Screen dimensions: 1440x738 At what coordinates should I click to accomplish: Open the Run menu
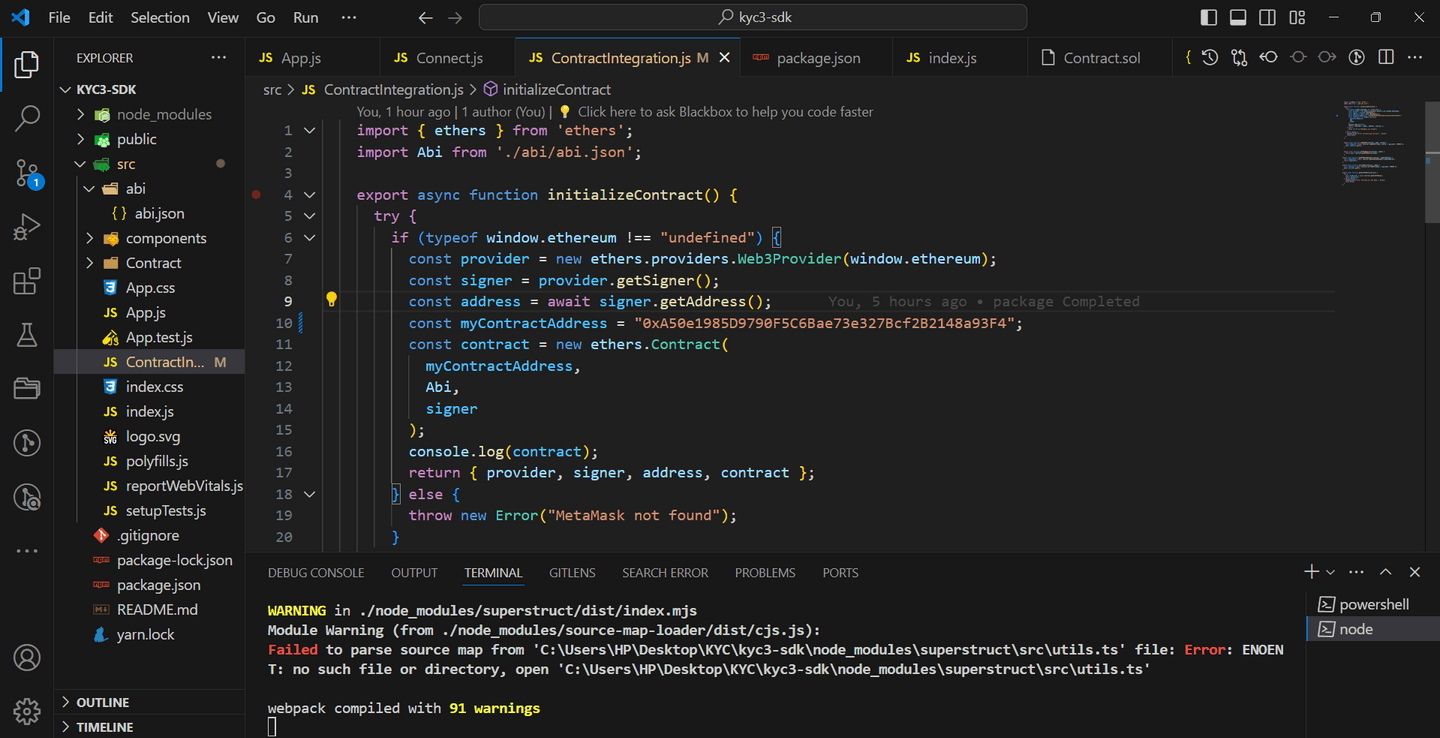[306, 17]
